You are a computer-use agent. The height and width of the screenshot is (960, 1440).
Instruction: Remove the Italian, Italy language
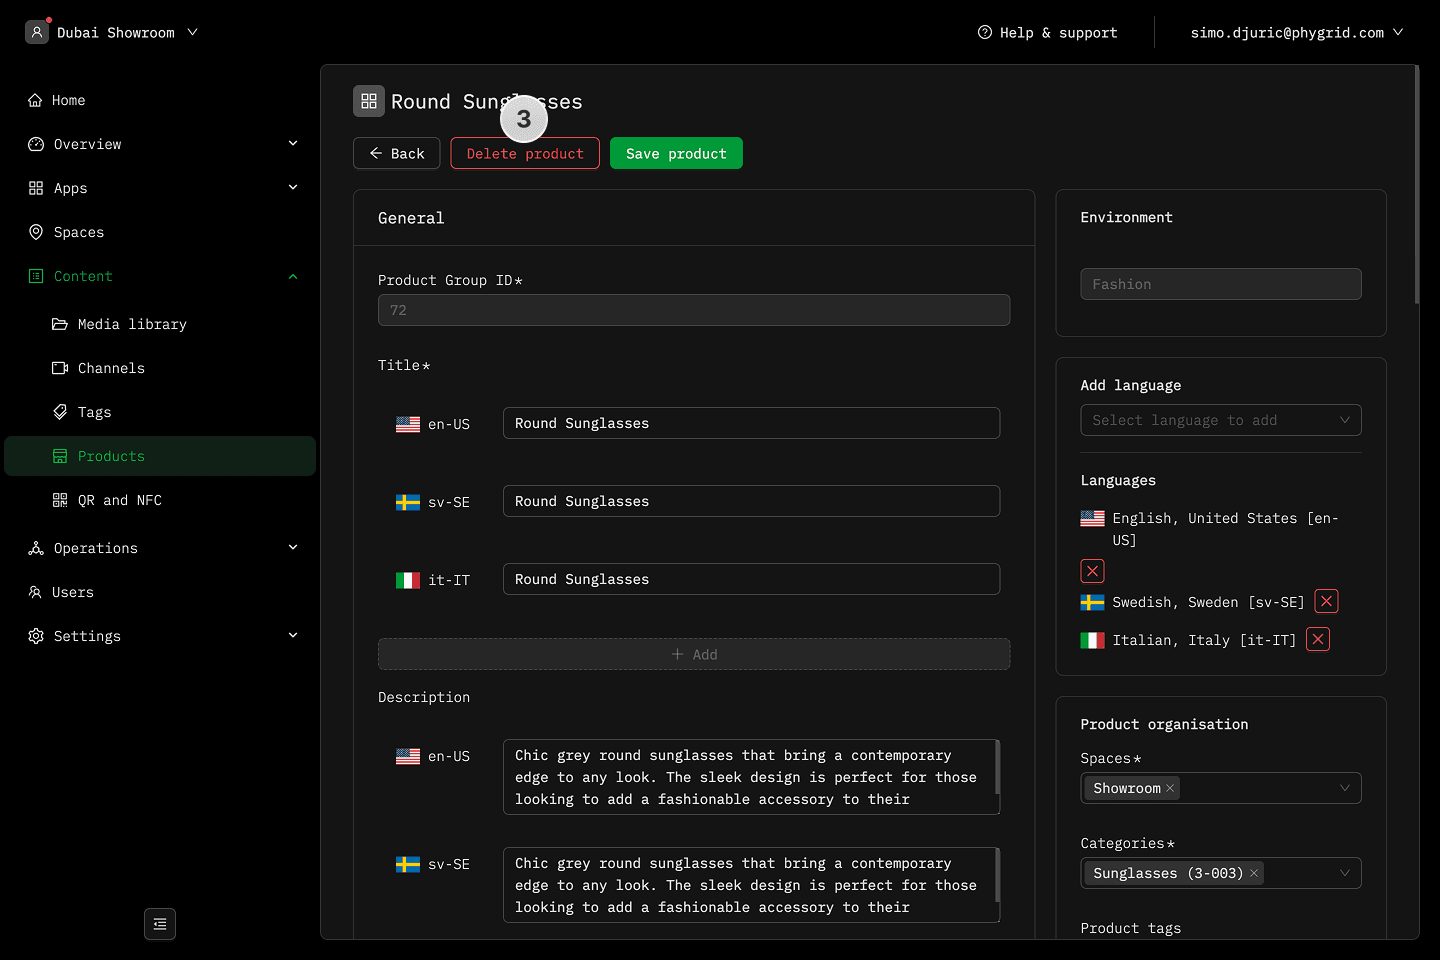point(1318,640)
